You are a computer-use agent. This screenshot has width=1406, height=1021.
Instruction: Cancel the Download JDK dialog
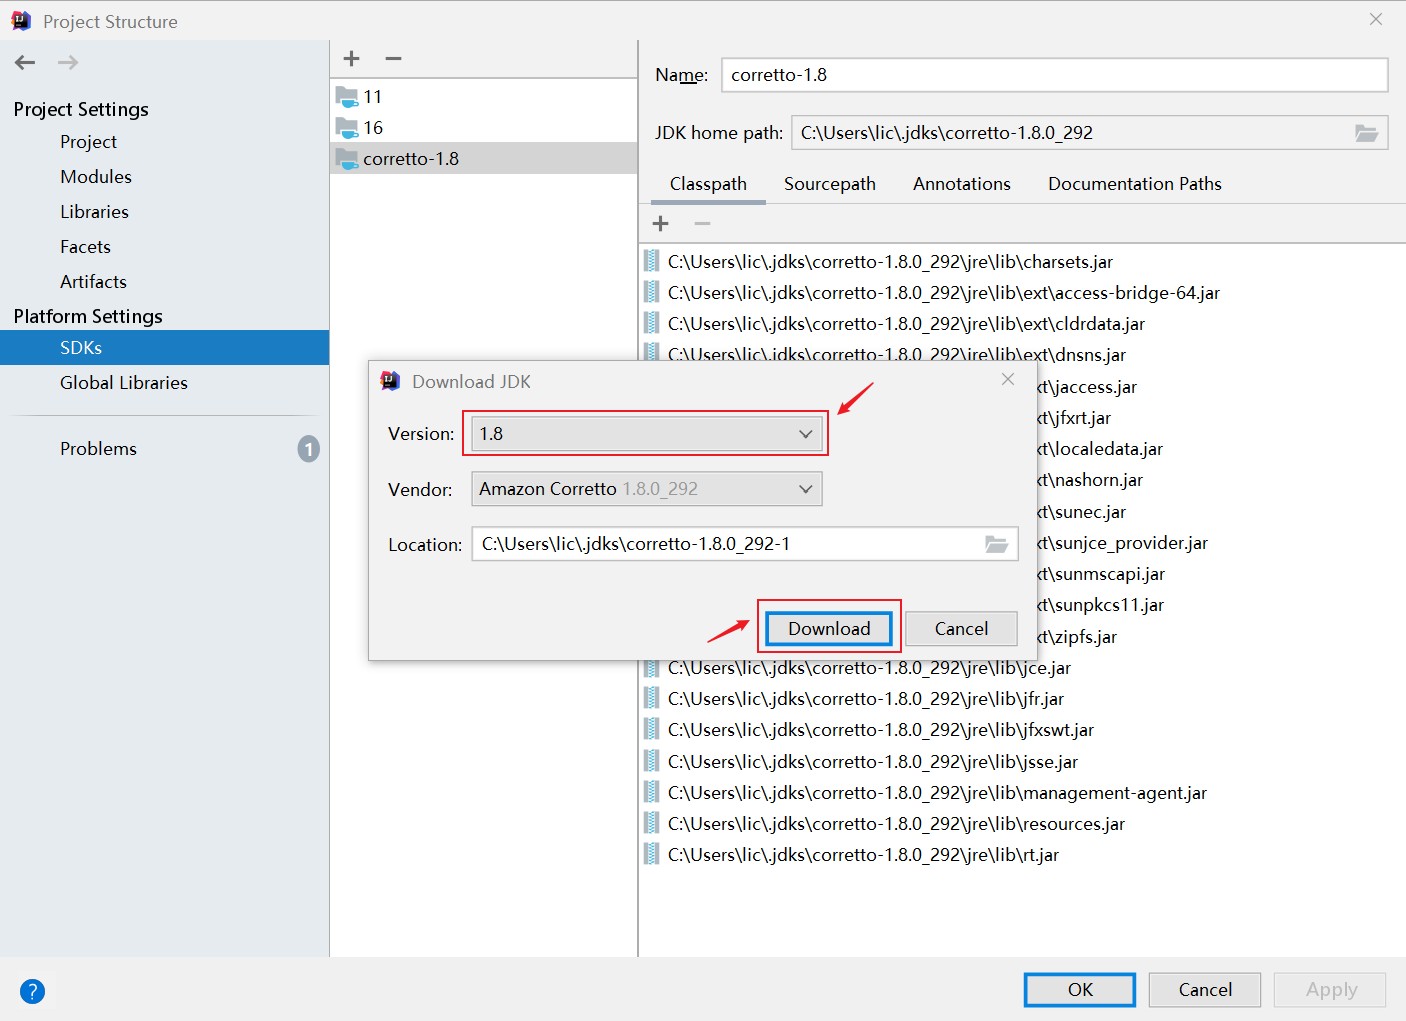(x=961, y=628)
